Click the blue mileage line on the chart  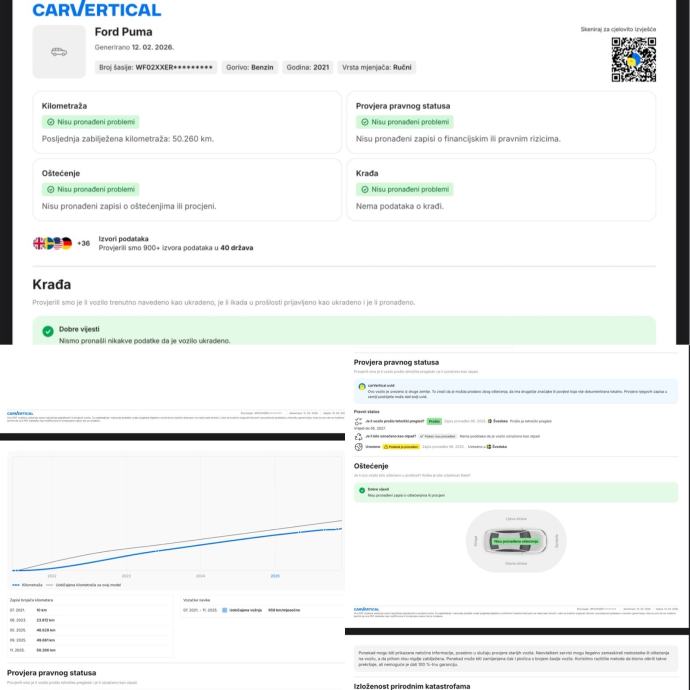click(176, 548)
